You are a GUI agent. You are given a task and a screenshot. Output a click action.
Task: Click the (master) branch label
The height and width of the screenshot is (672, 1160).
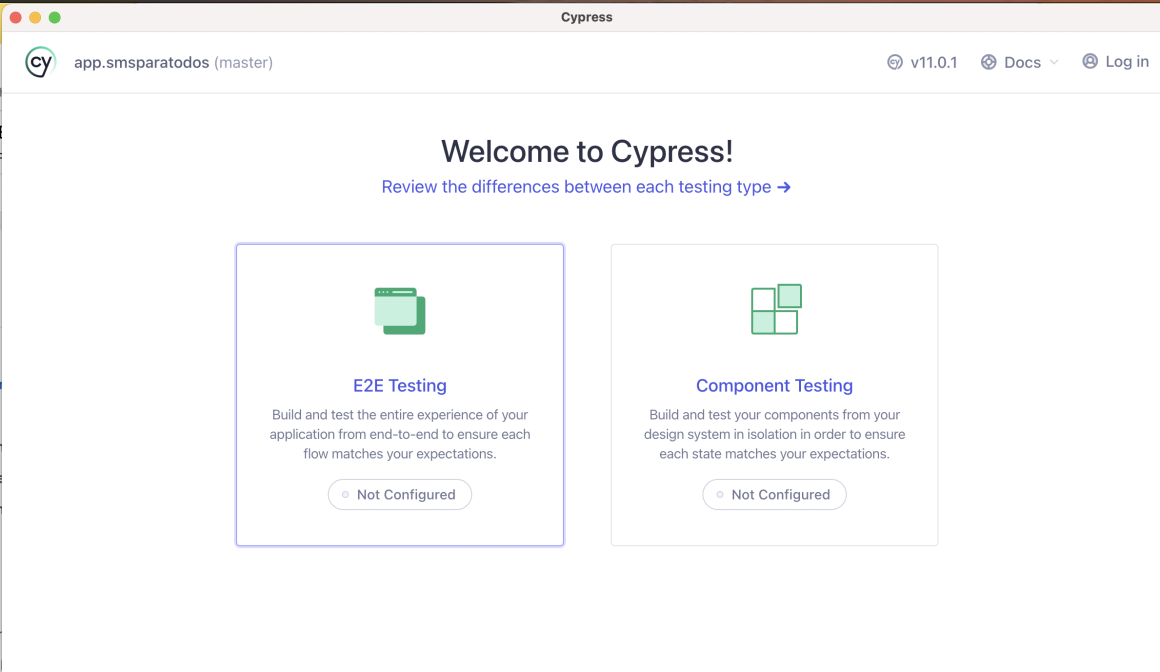(x=243, y=62)
